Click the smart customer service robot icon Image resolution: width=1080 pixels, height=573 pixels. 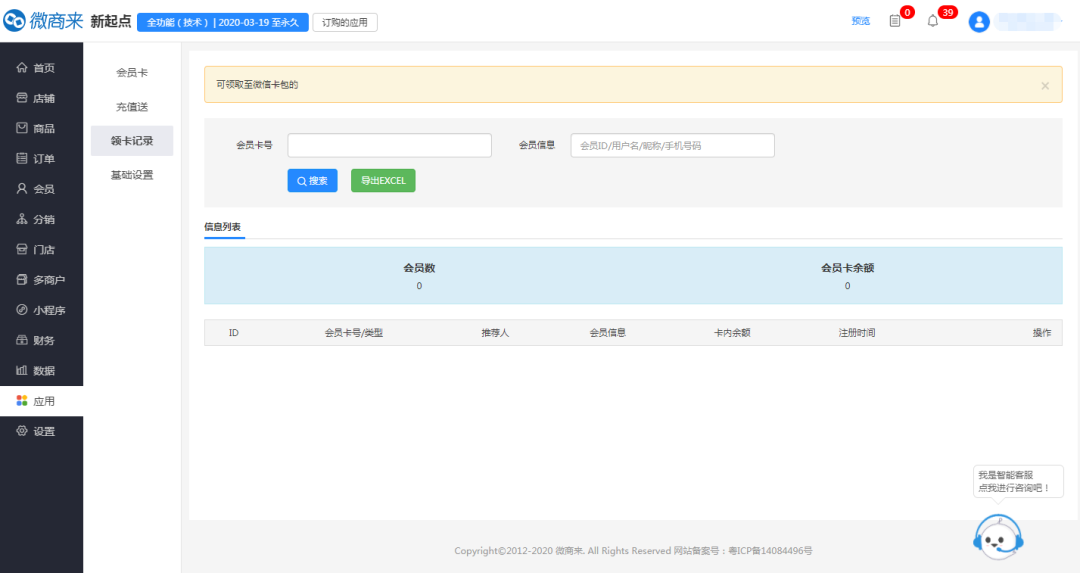point(997,539)
